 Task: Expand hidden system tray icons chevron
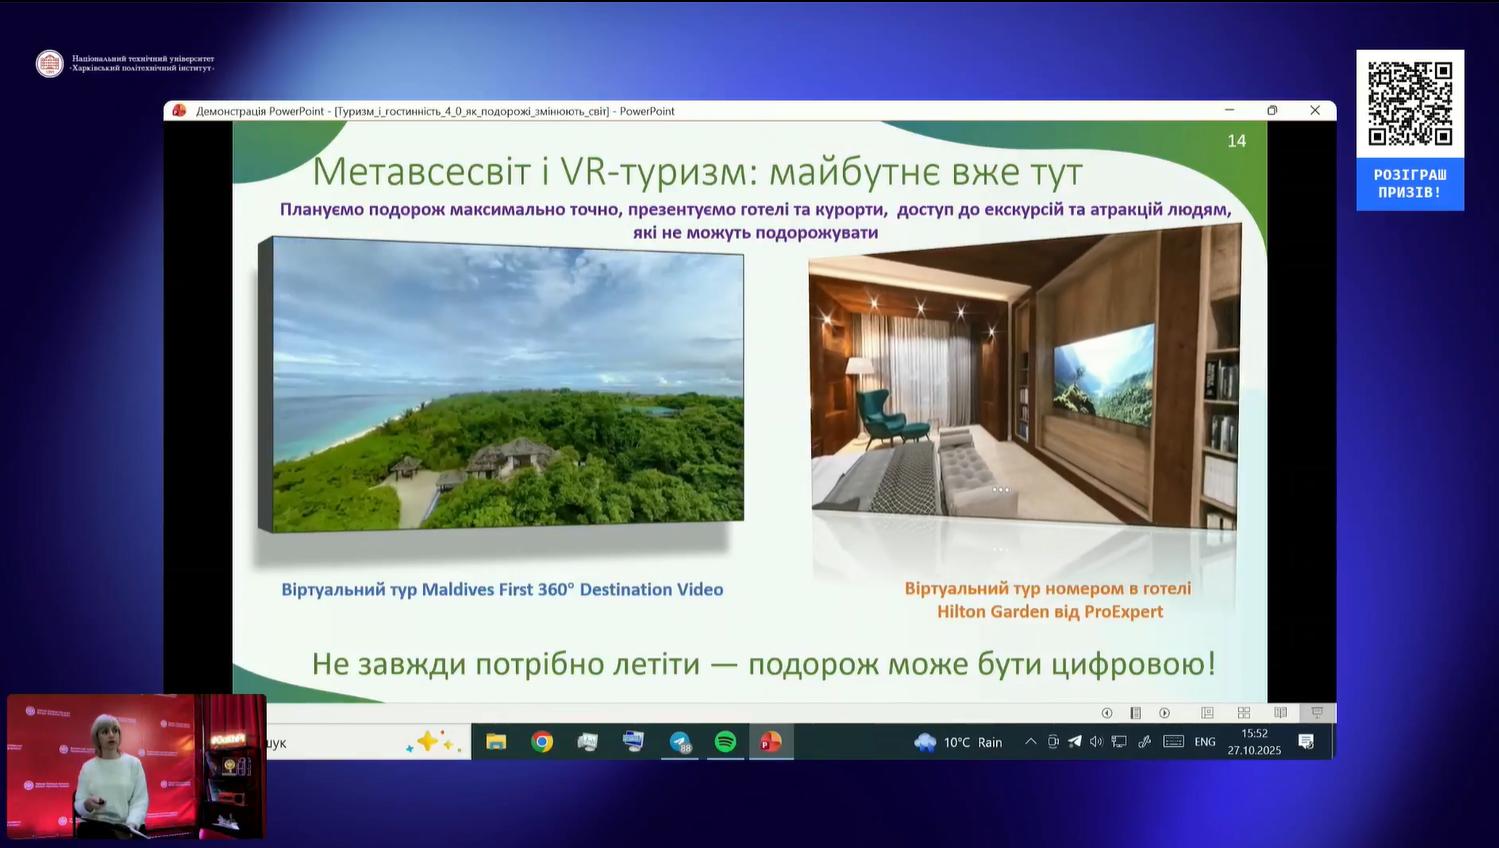1030,742
